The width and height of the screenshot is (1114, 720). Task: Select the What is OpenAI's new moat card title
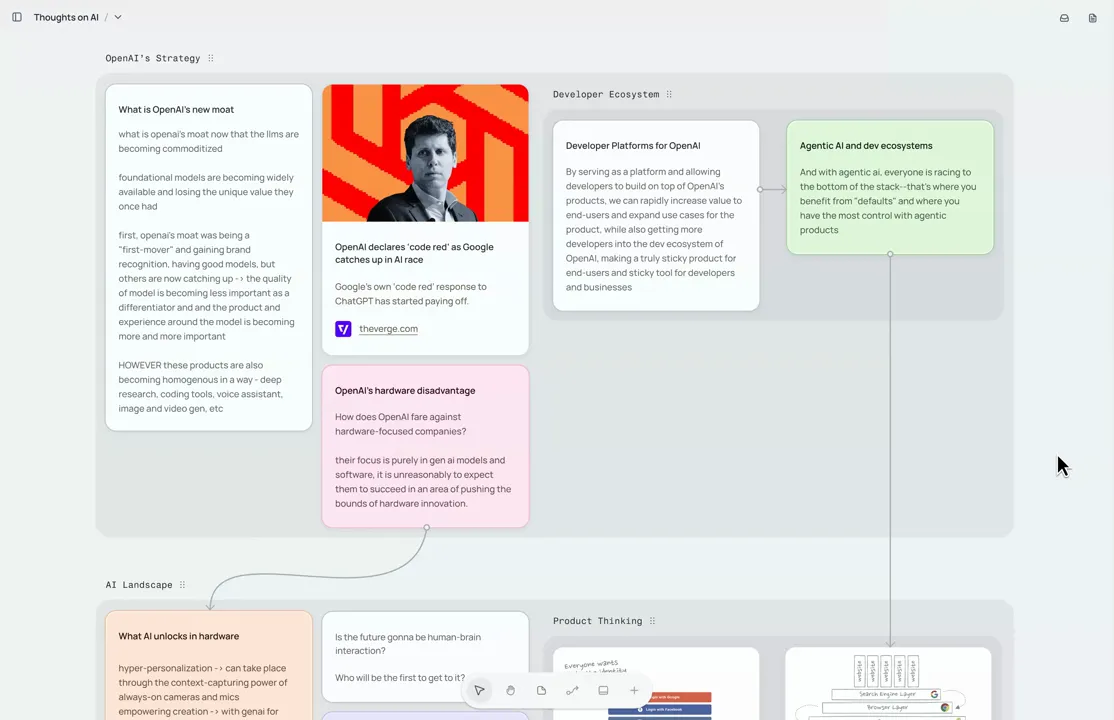tap(176, 109)
